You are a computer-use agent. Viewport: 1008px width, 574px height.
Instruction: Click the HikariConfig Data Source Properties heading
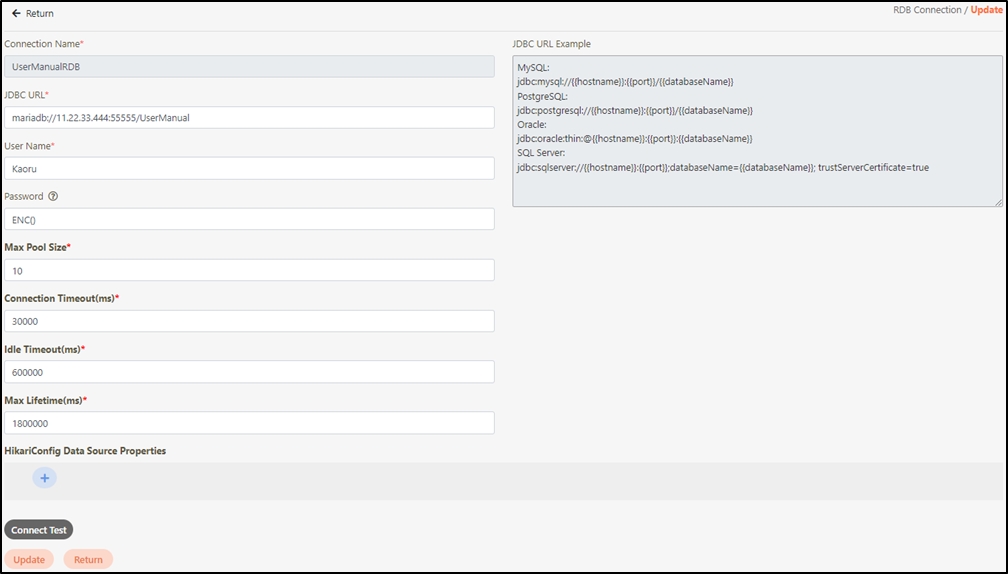(x=85, y=451)
